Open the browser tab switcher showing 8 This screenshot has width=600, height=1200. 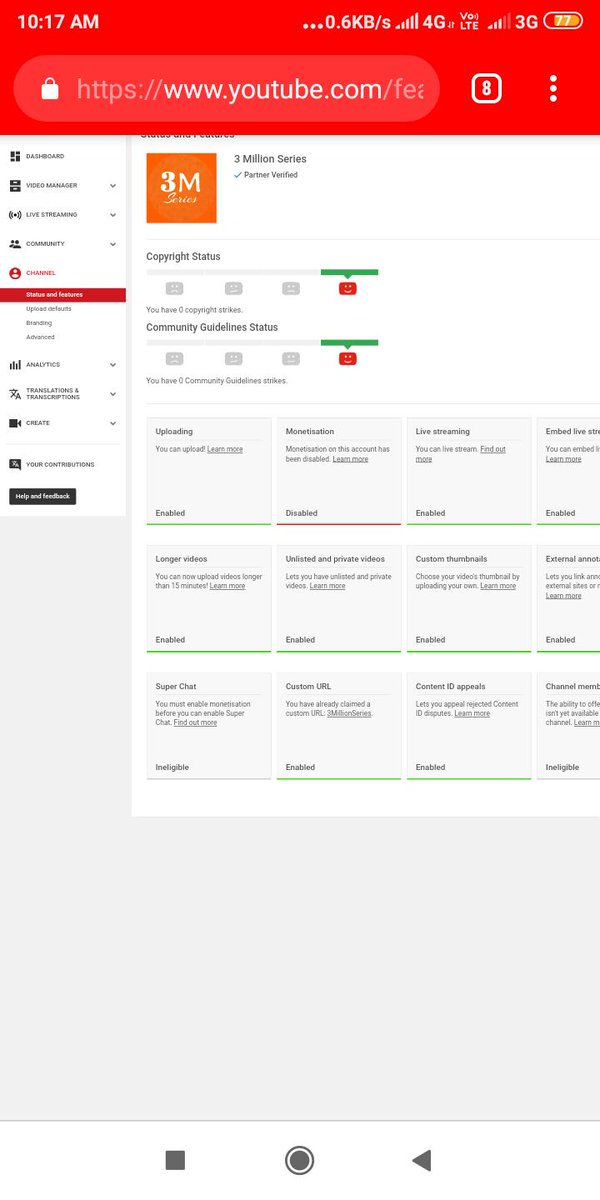[486, 89]
